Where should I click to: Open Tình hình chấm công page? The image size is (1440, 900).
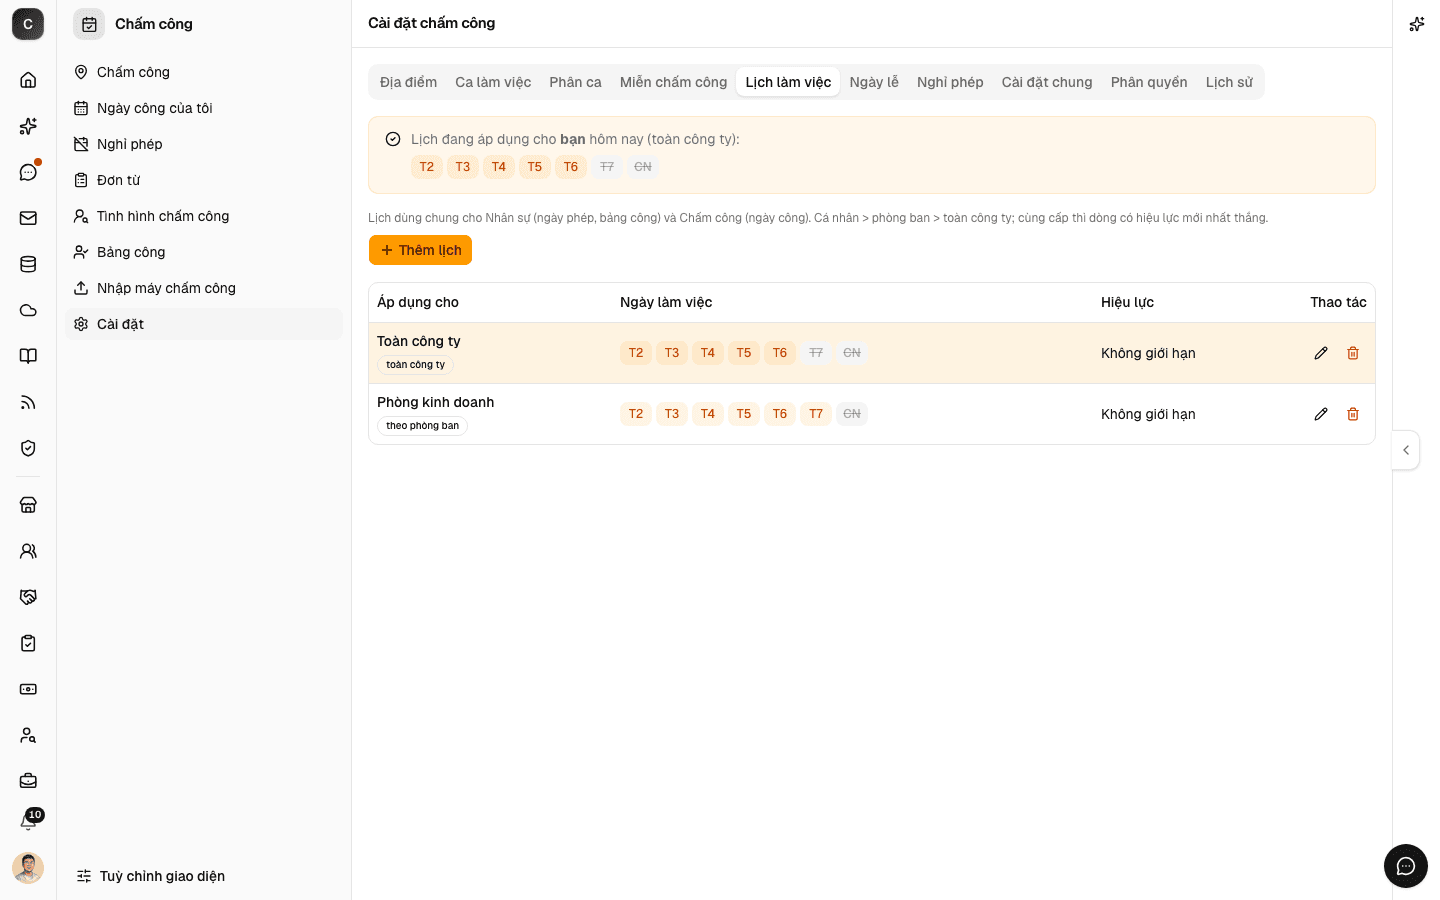(x=204, y=216)
